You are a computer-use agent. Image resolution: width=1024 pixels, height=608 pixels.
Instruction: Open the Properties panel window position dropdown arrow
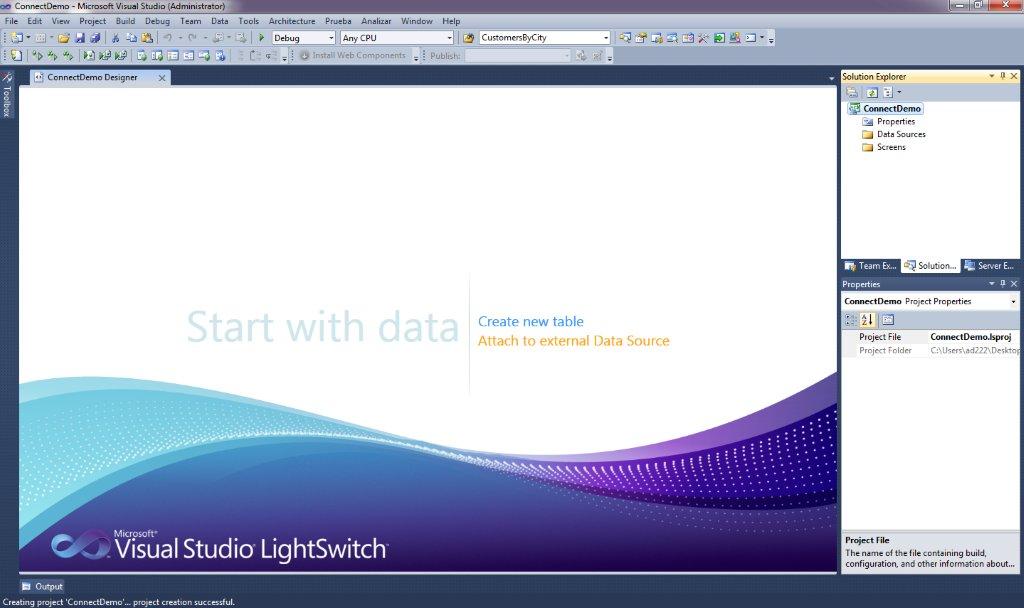tap(991, 283)
